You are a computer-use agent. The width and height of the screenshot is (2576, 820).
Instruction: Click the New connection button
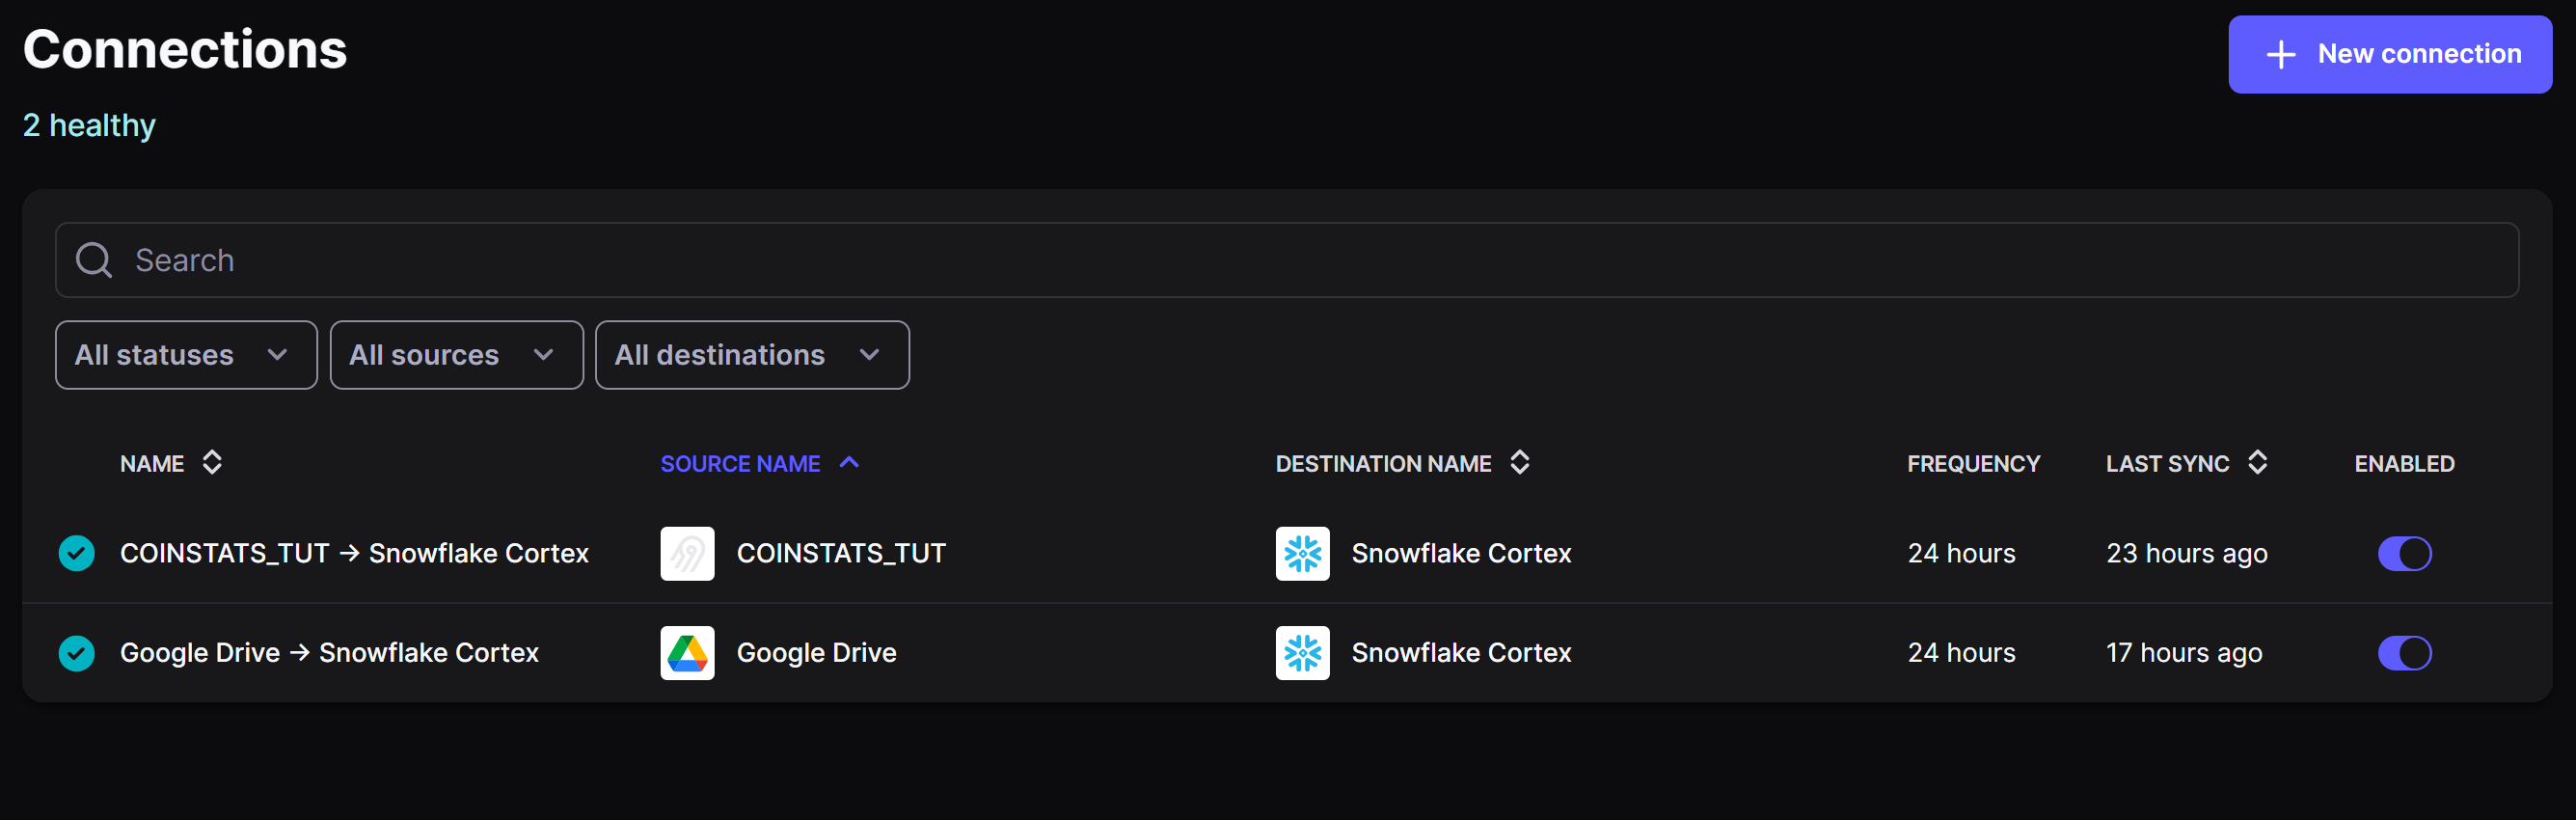coord(2390,54)
